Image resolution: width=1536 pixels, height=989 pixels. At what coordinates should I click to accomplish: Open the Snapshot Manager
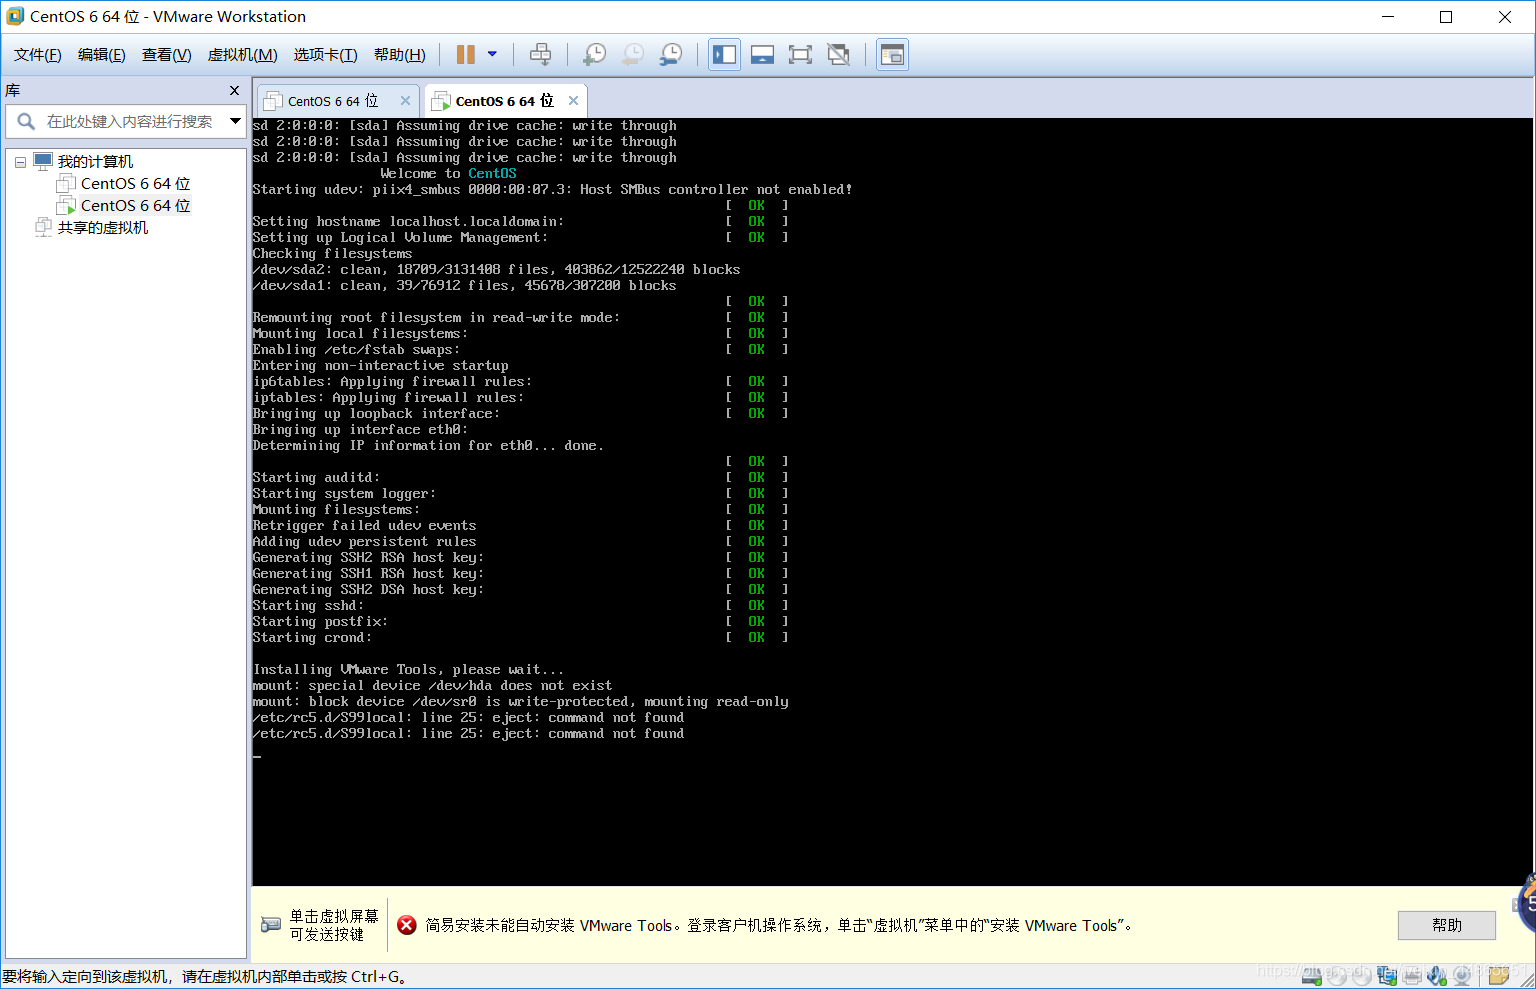[671, 54]
